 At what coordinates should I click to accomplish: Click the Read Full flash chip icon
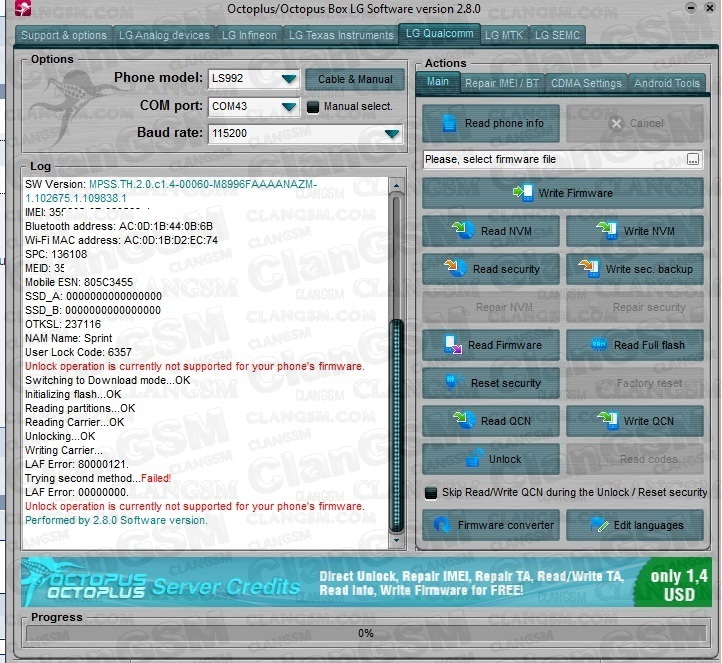pyautogui.click(x=599, y=344)
